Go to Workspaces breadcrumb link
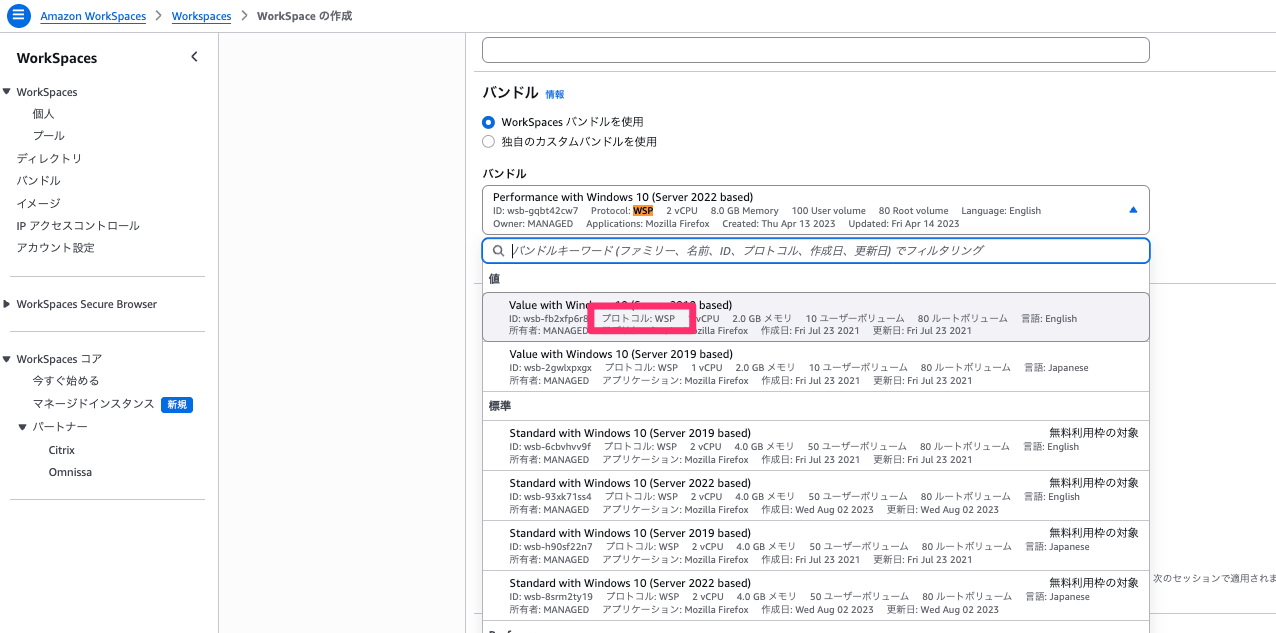1276x633 pixels. click(201, 17)
